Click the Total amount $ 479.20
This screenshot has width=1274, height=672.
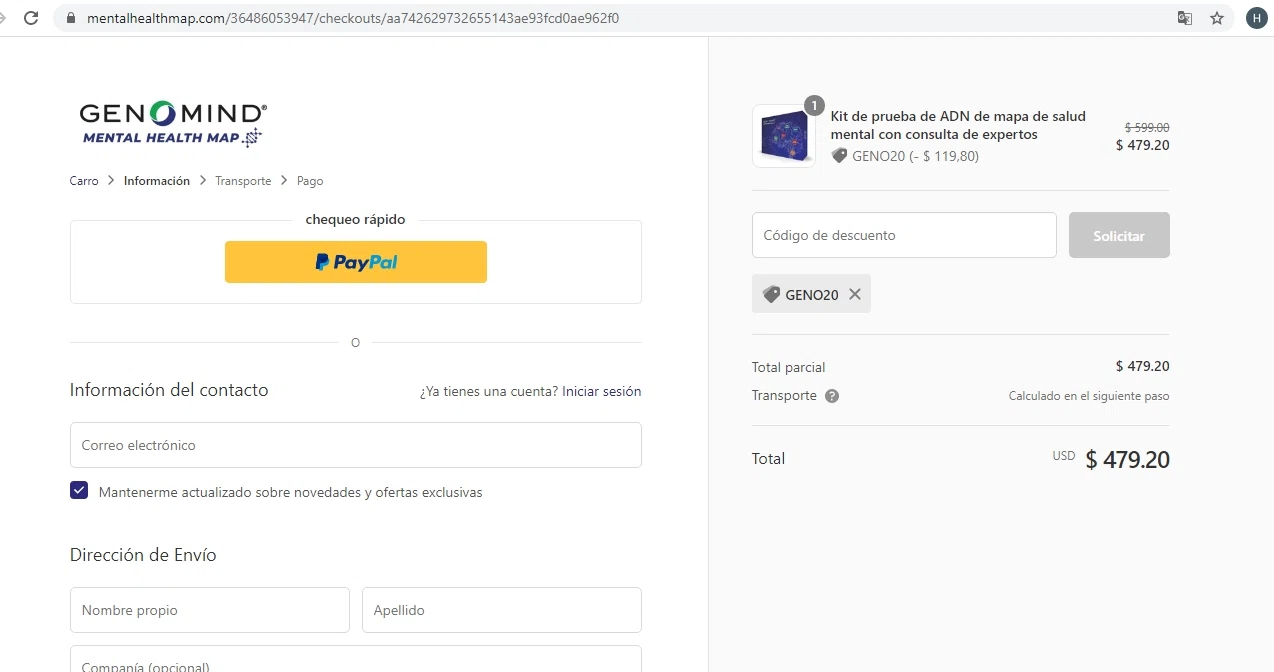click(1127, 460)
